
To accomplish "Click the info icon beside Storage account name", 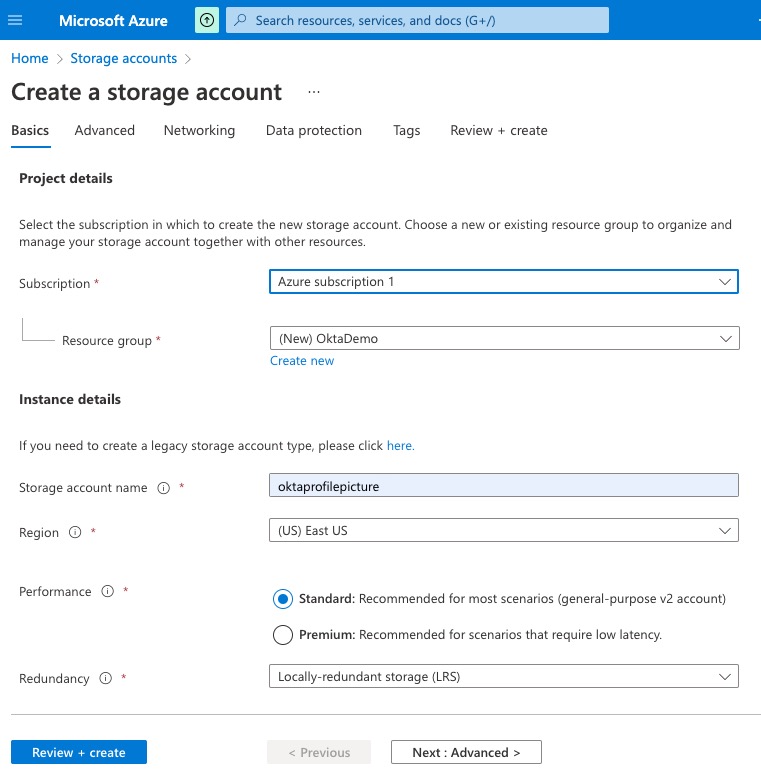I will 163,488.
